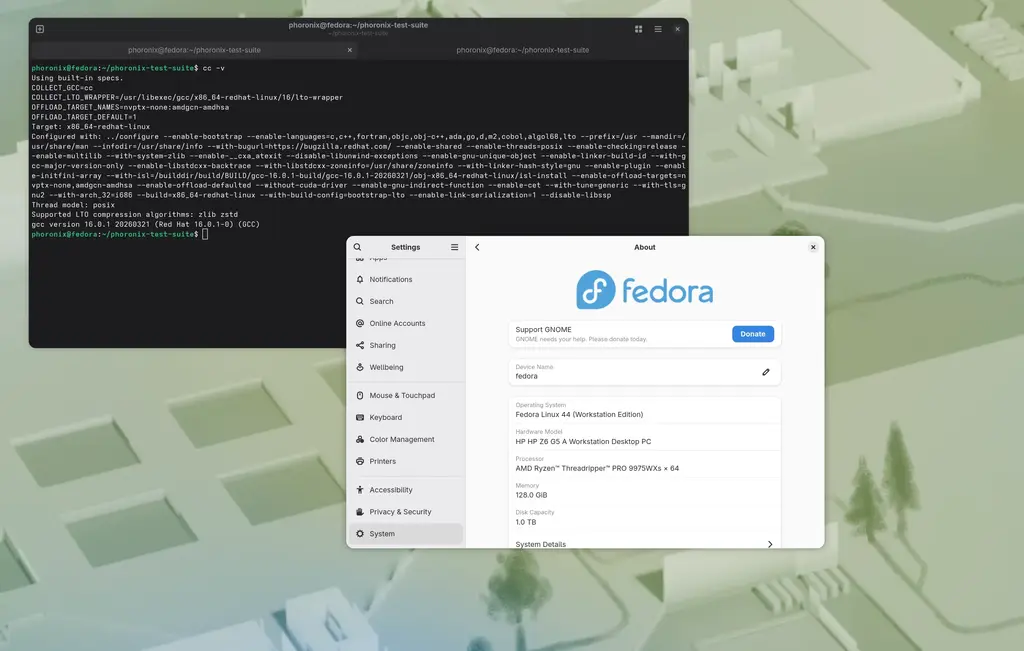Show terminal tab overview grid
Screen dimensions: 1024x651
click(x=638, y=29)
